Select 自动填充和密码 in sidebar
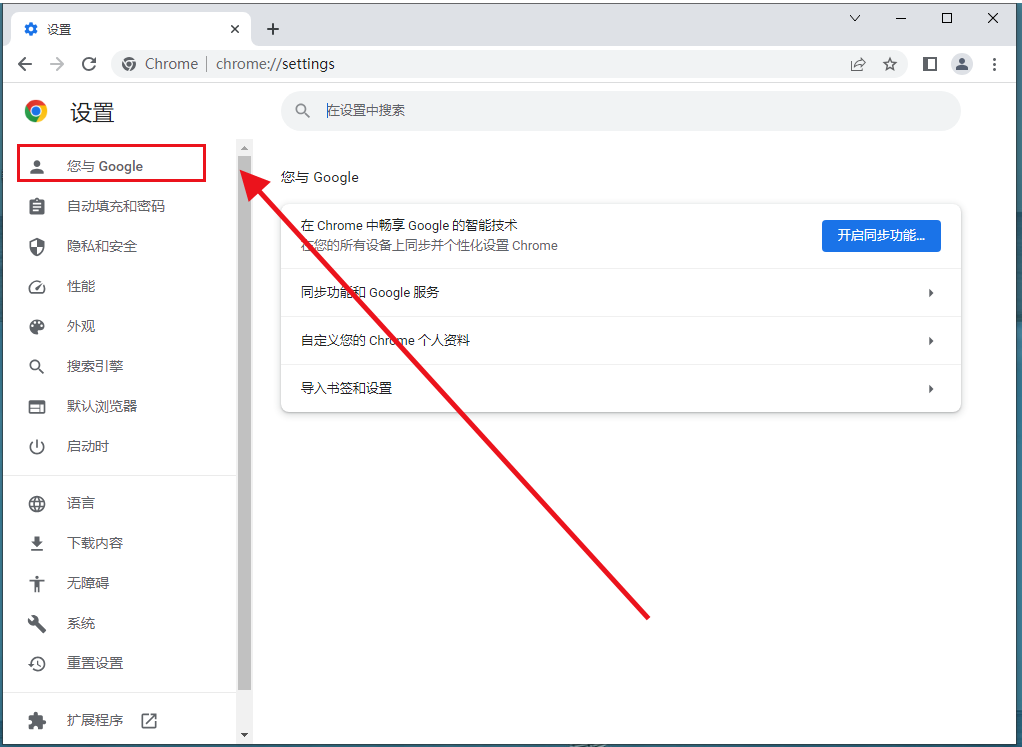 coord(115,206)
